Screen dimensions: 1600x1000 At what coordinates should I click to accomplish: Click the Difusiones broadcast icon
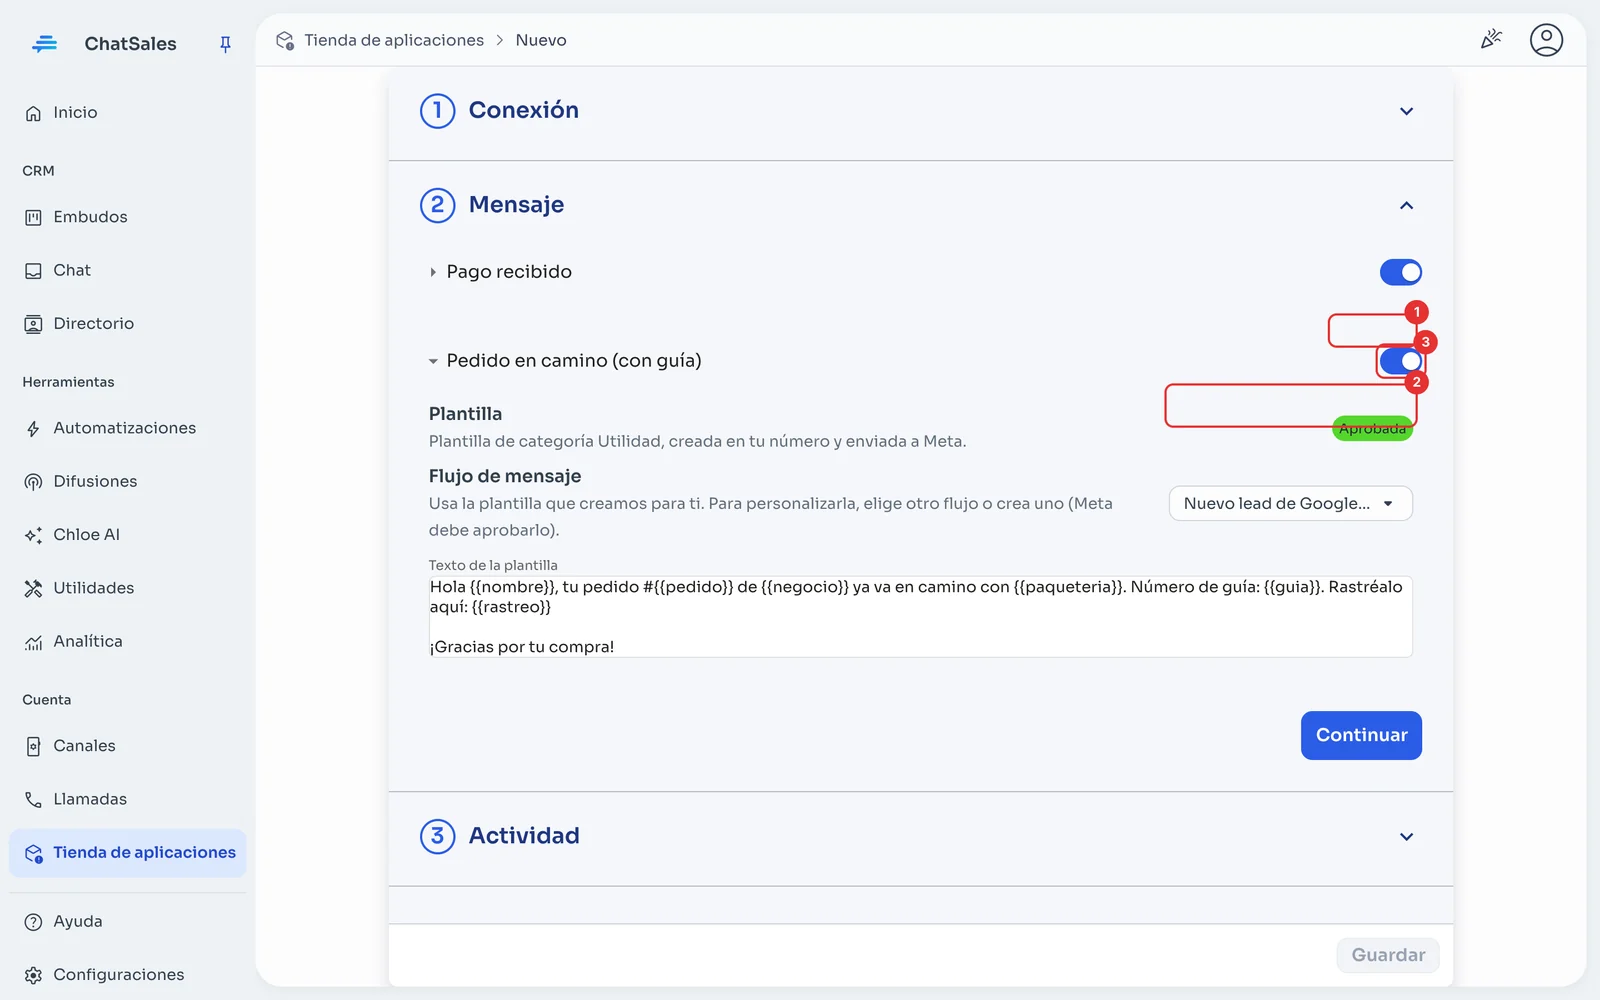33,482
